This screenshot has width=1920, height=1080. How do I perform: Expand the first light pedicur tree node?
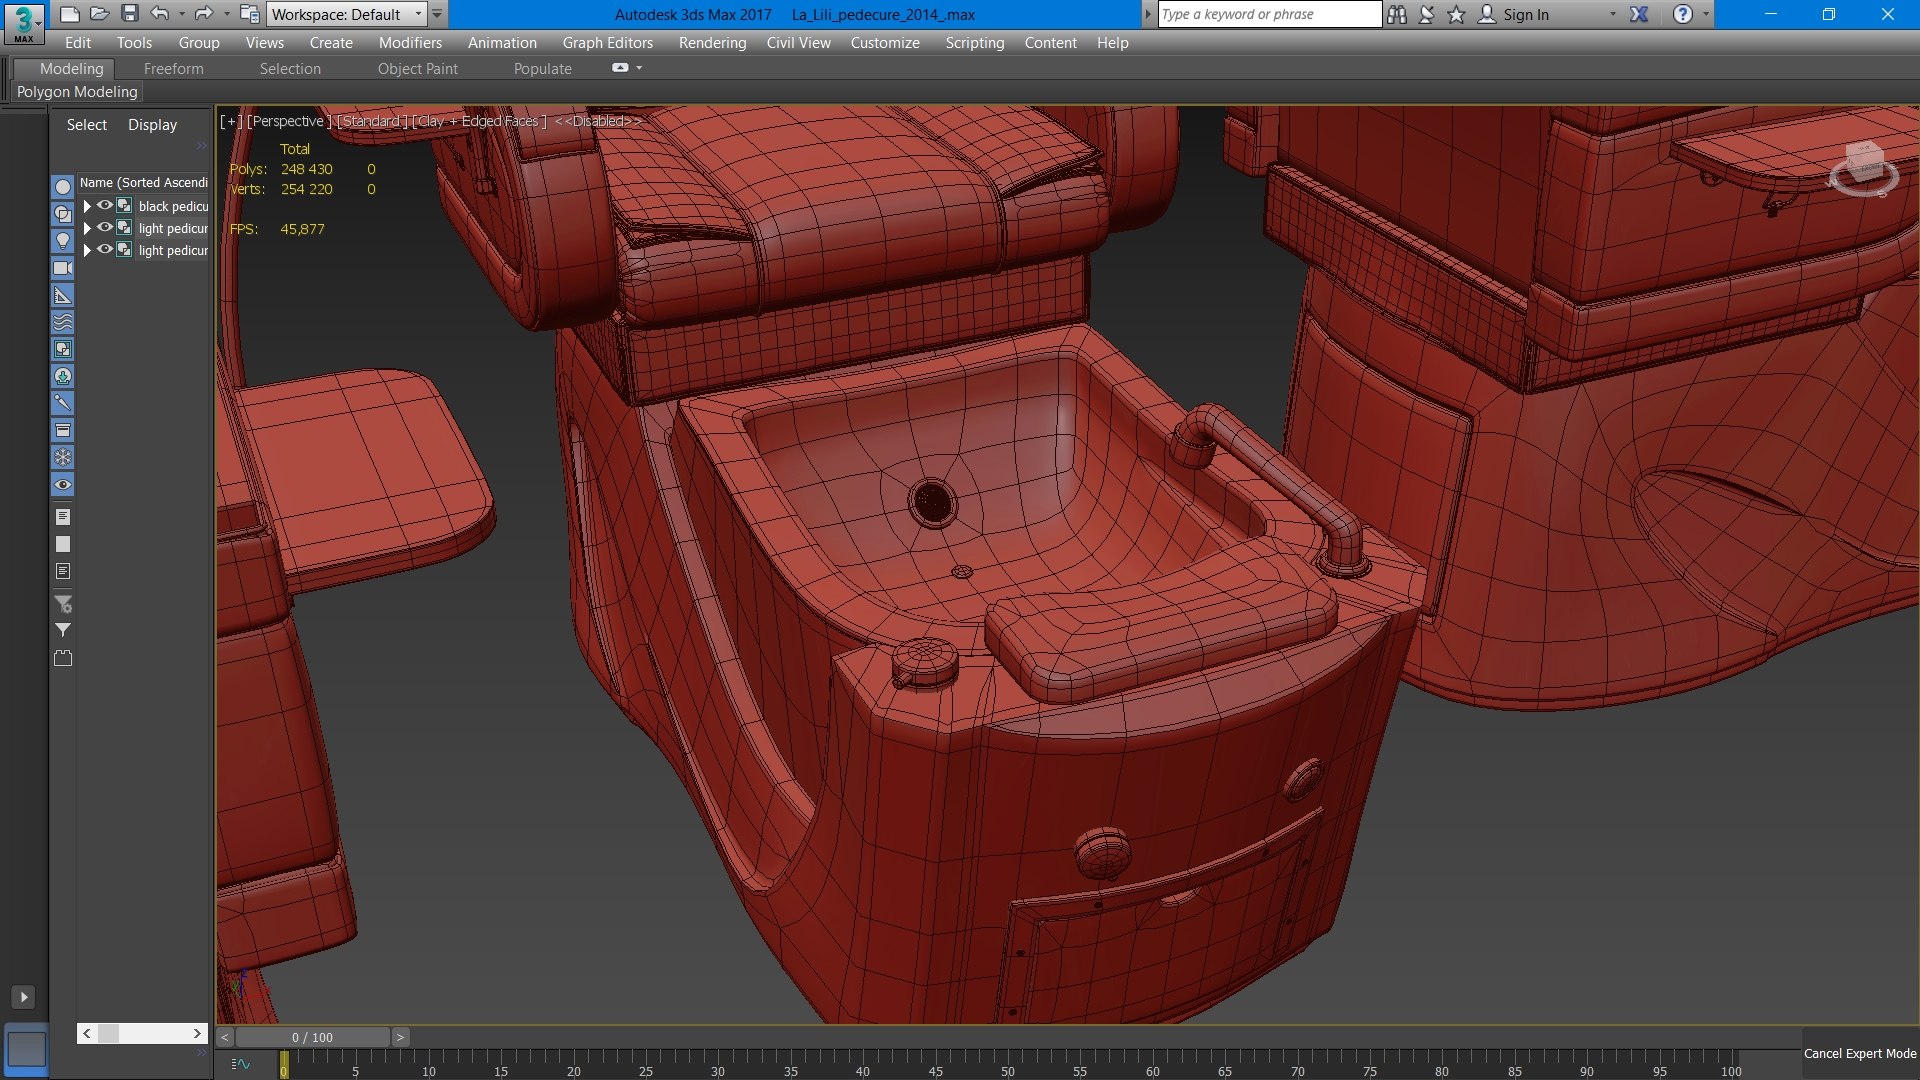[87, 228]
